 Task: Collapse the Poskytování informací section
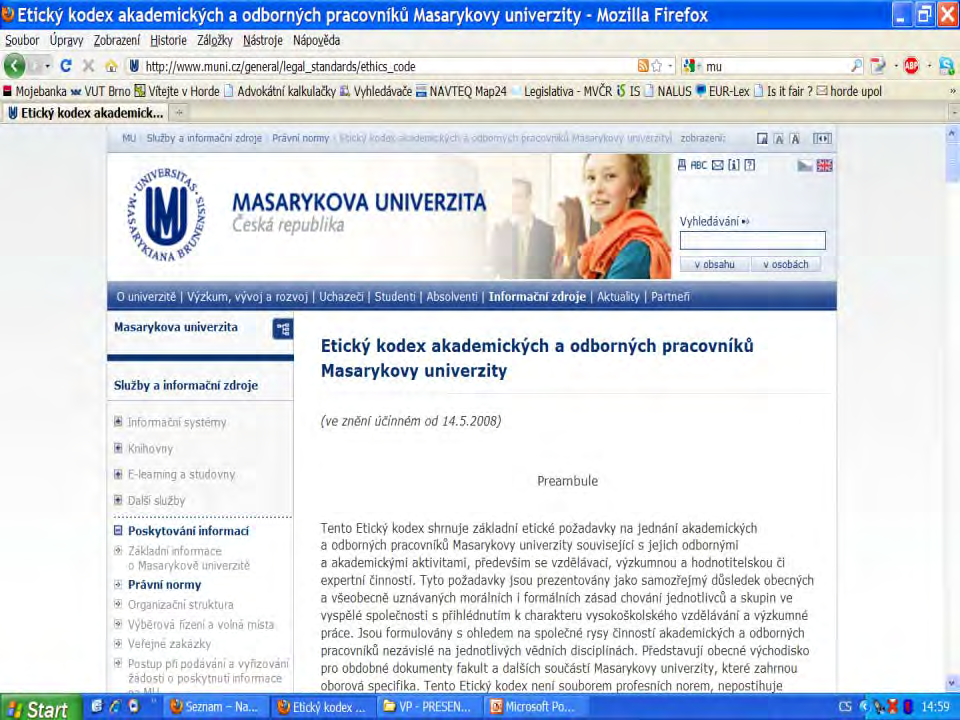118,530
